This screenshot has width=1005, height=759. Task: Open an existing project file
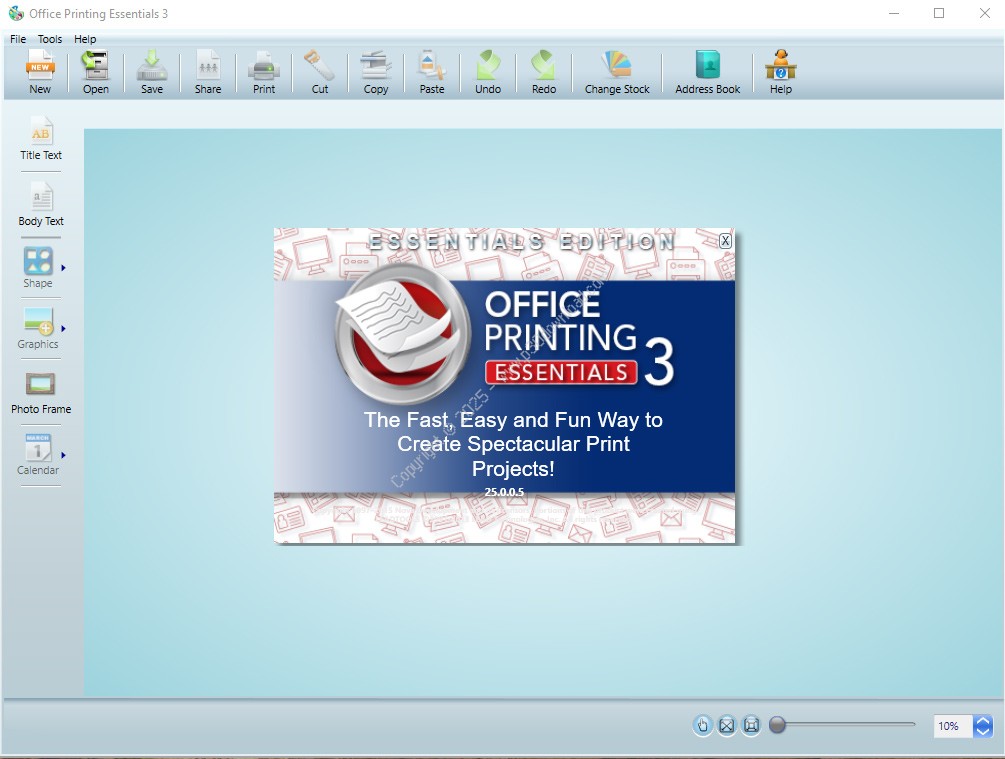click(x=96, y=72)
